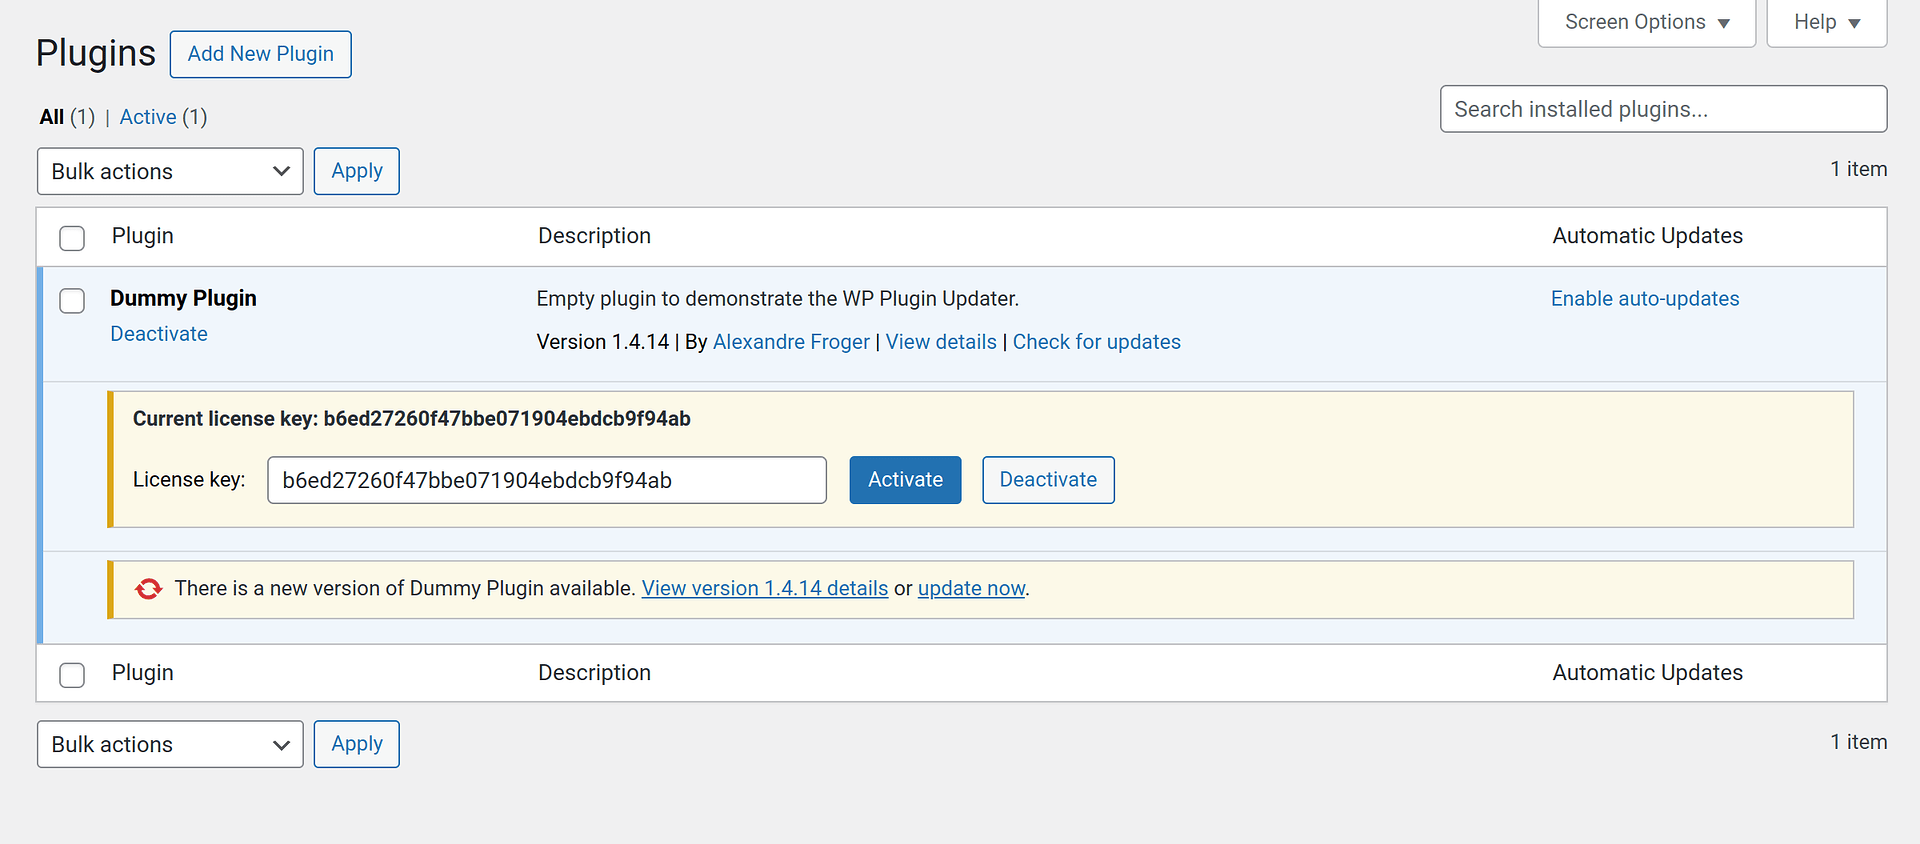Deactivate the Dummy Plugin via link
Screen dimensions: 1920x844
tap(159, 334)
